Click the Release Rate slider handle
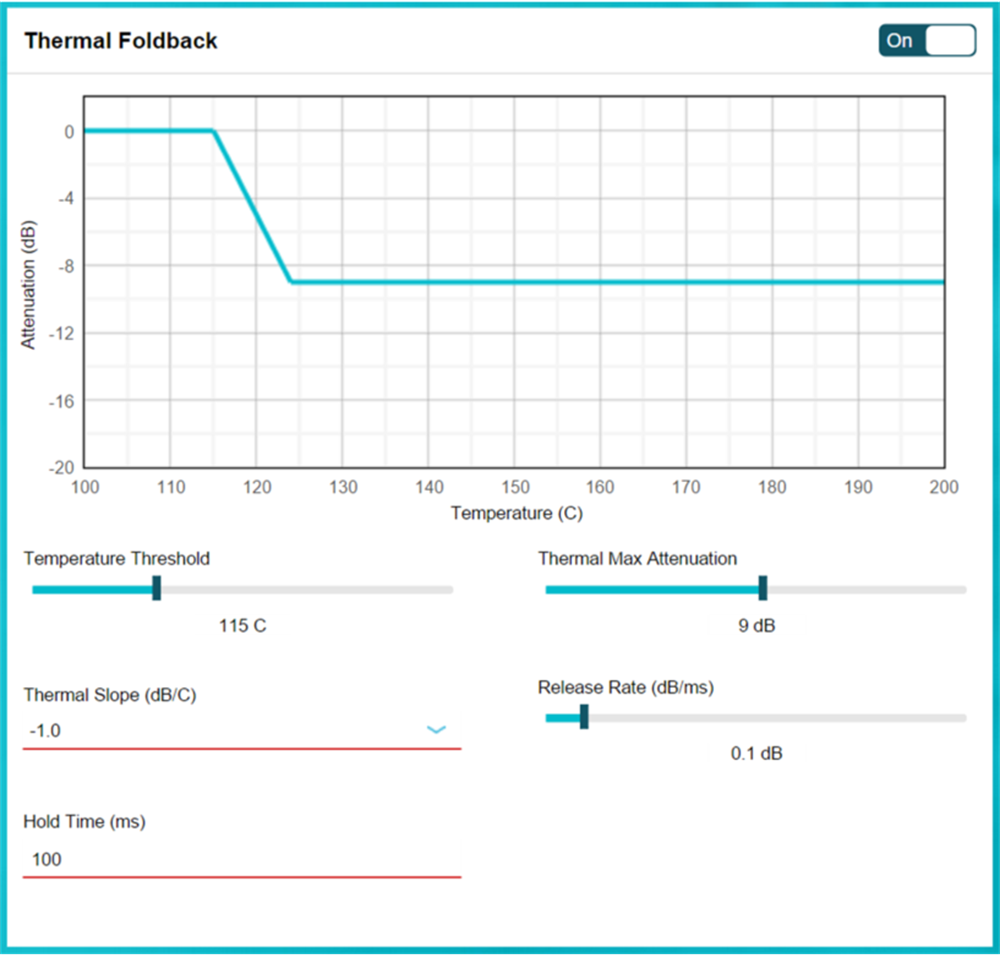This screenshot has height=955, width=1001. pyautogui.click(x=583, y=716)
